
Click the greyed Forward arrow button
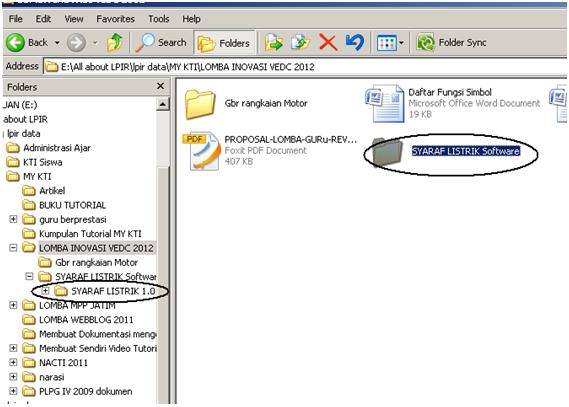(x=76, y=42)
